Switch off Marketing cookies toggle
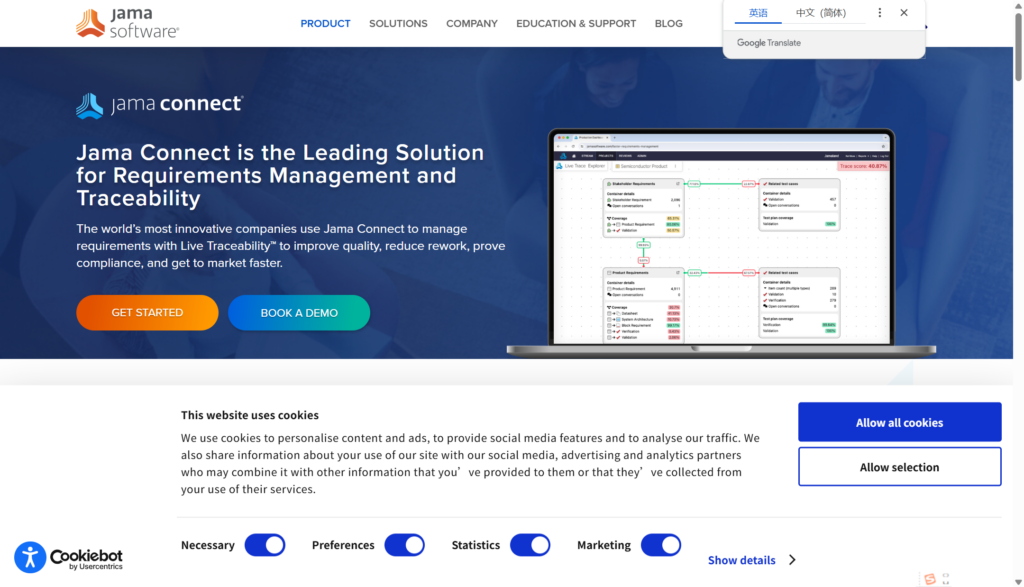The image size is (1024, 587). coord(660,545)
